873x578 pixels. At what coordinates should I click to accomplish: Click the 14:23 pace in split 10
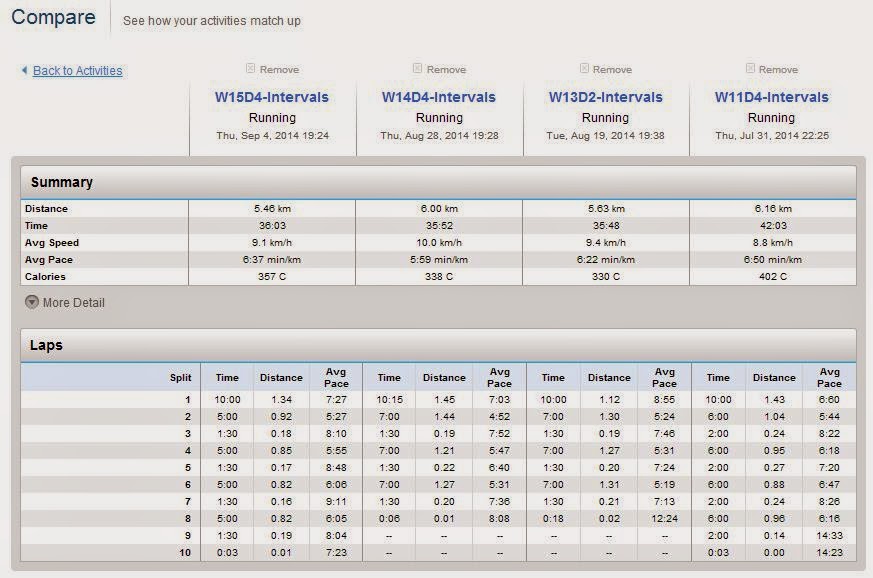830,552
